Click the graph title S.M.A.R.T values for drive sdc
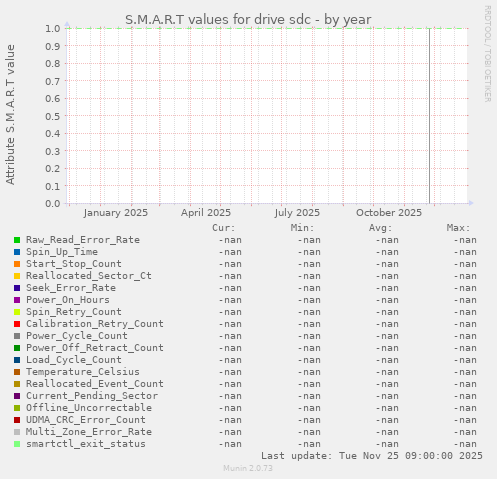The width and height of the screenshot is (497, 479). pos(248,20)
